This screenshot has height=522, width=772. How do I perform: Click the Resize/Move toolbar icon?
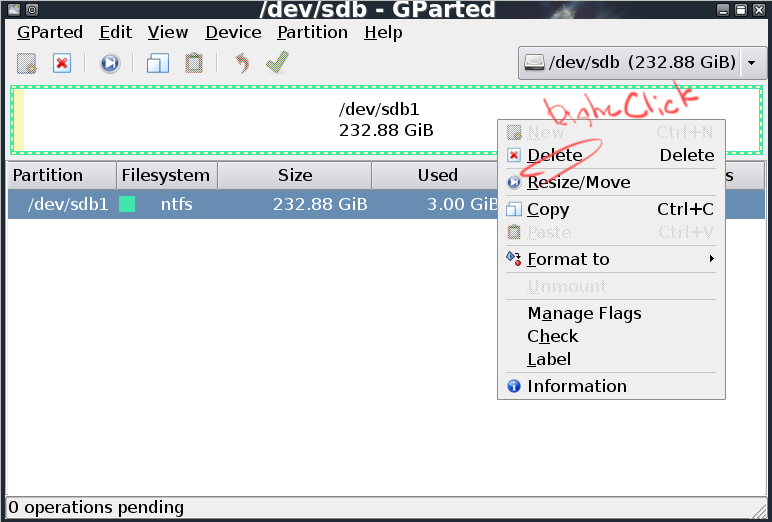click(x=110, y=63)
